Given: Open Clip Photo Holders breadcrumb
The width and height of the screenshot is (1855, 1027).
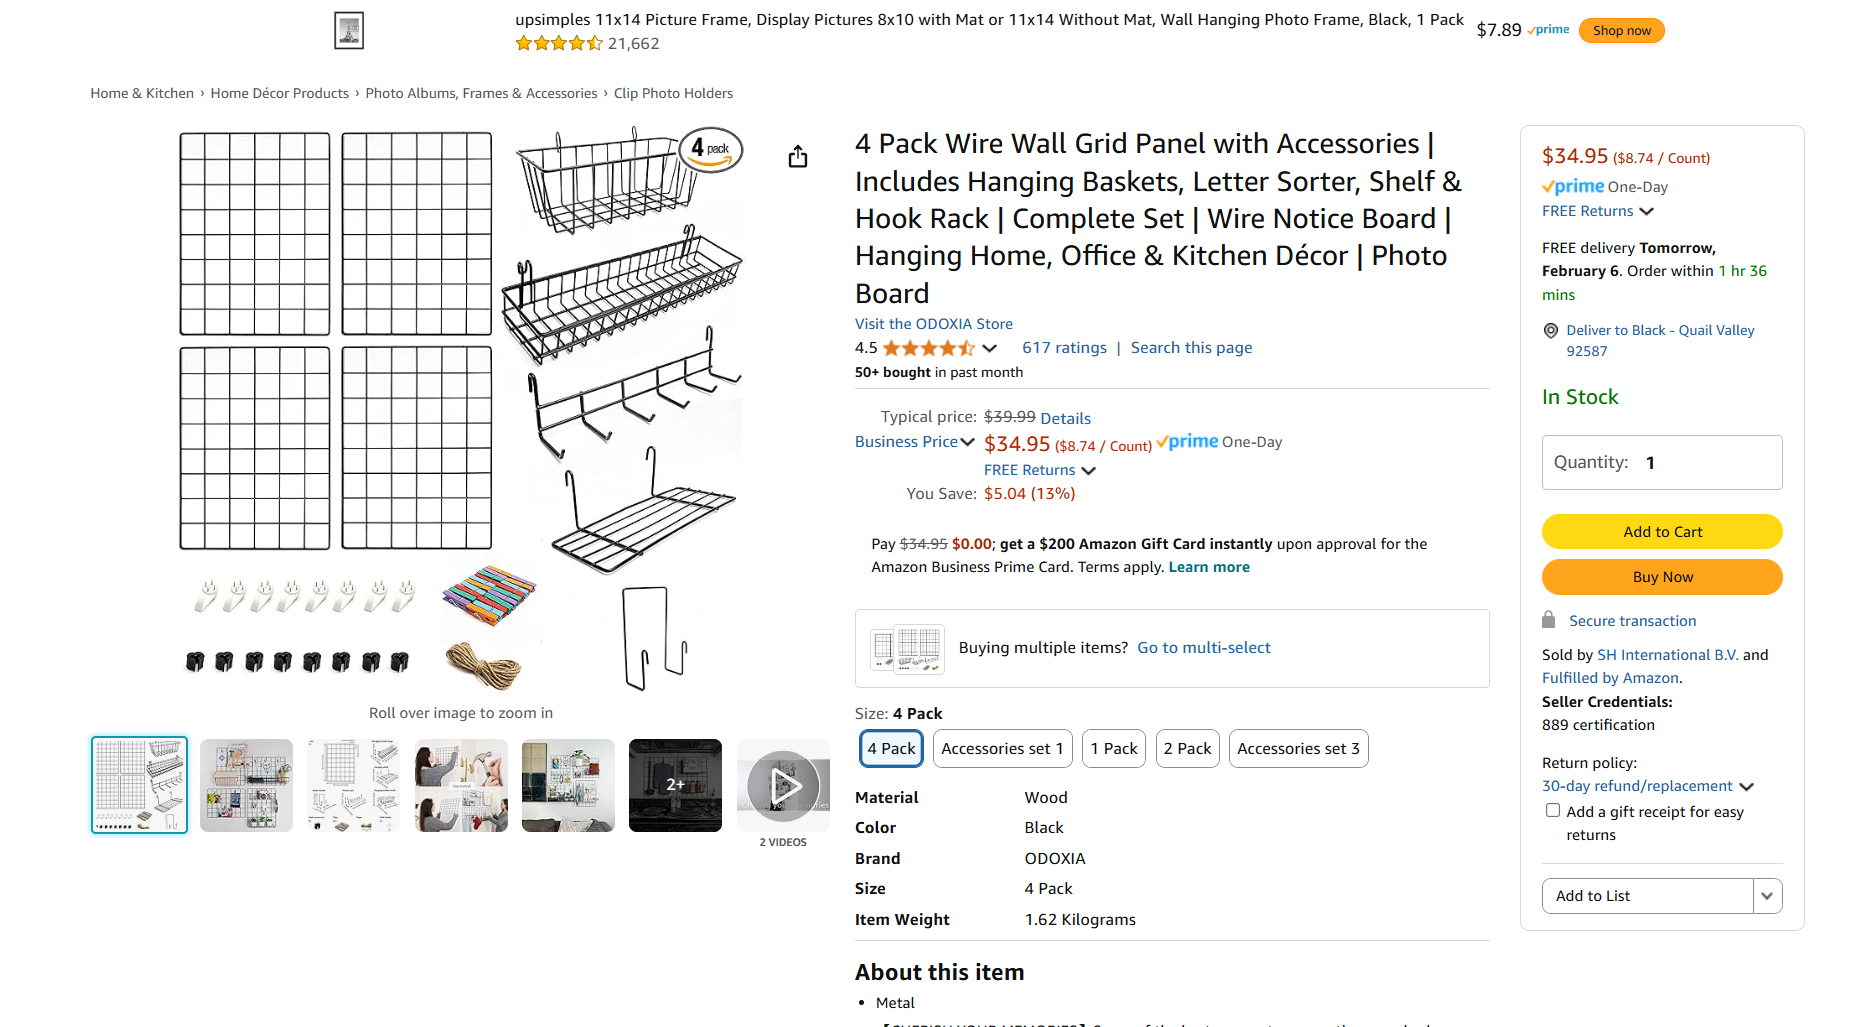Looking at the screenshot, I should coord(673,93).
